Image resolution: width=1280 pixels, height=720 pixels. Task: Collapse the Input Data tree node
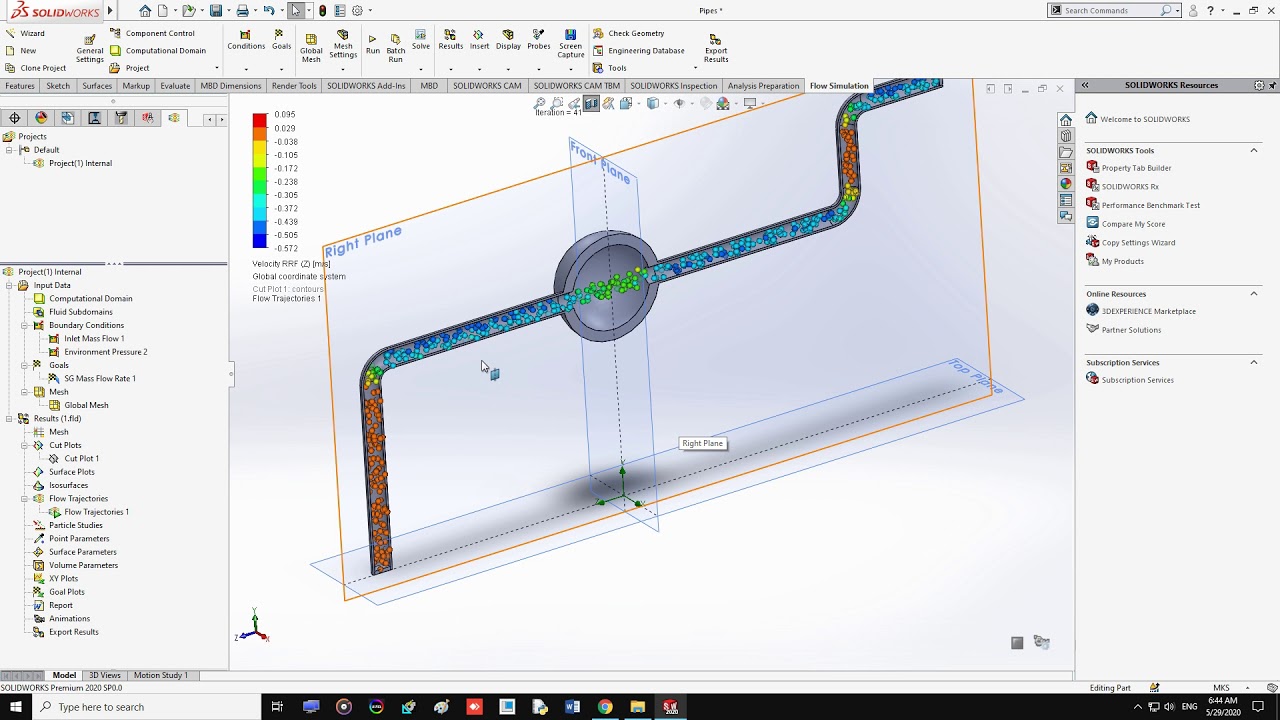click(x=9, y=285)
